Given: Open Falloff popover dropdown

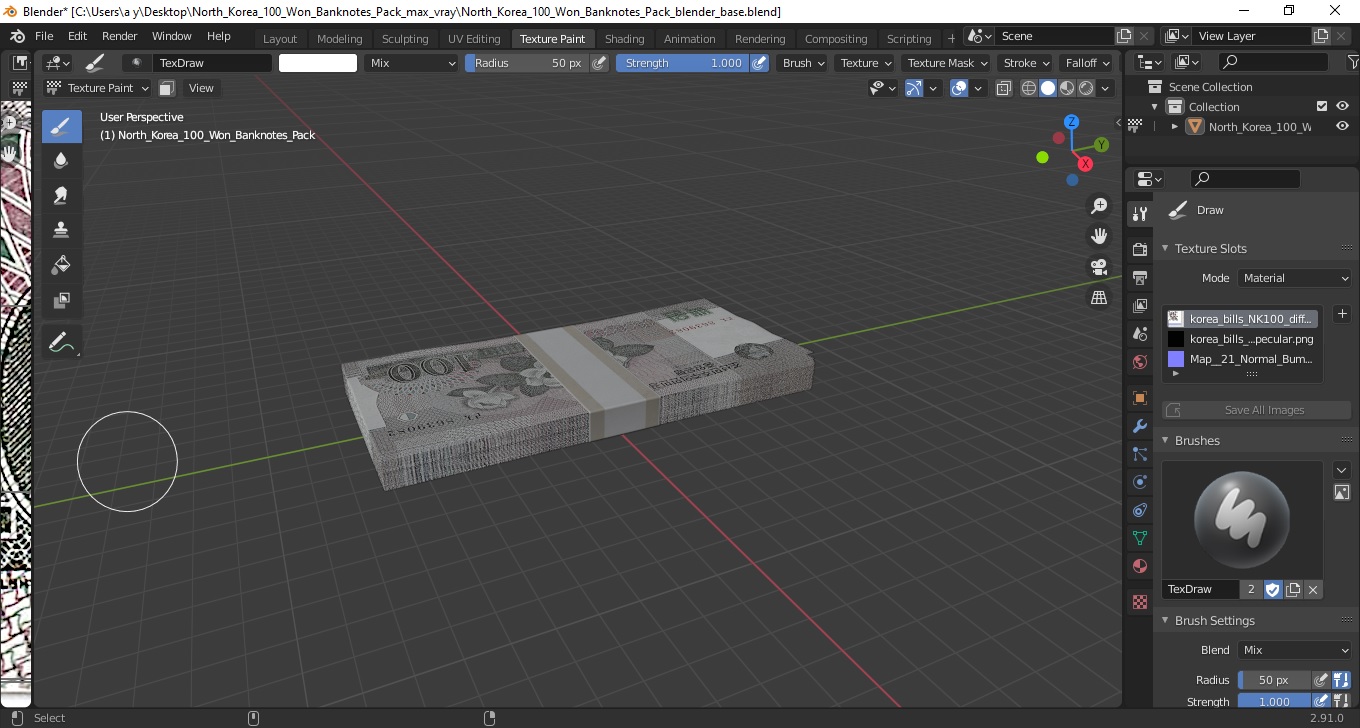Looking at the screenshot, I should coord(1087,63).
